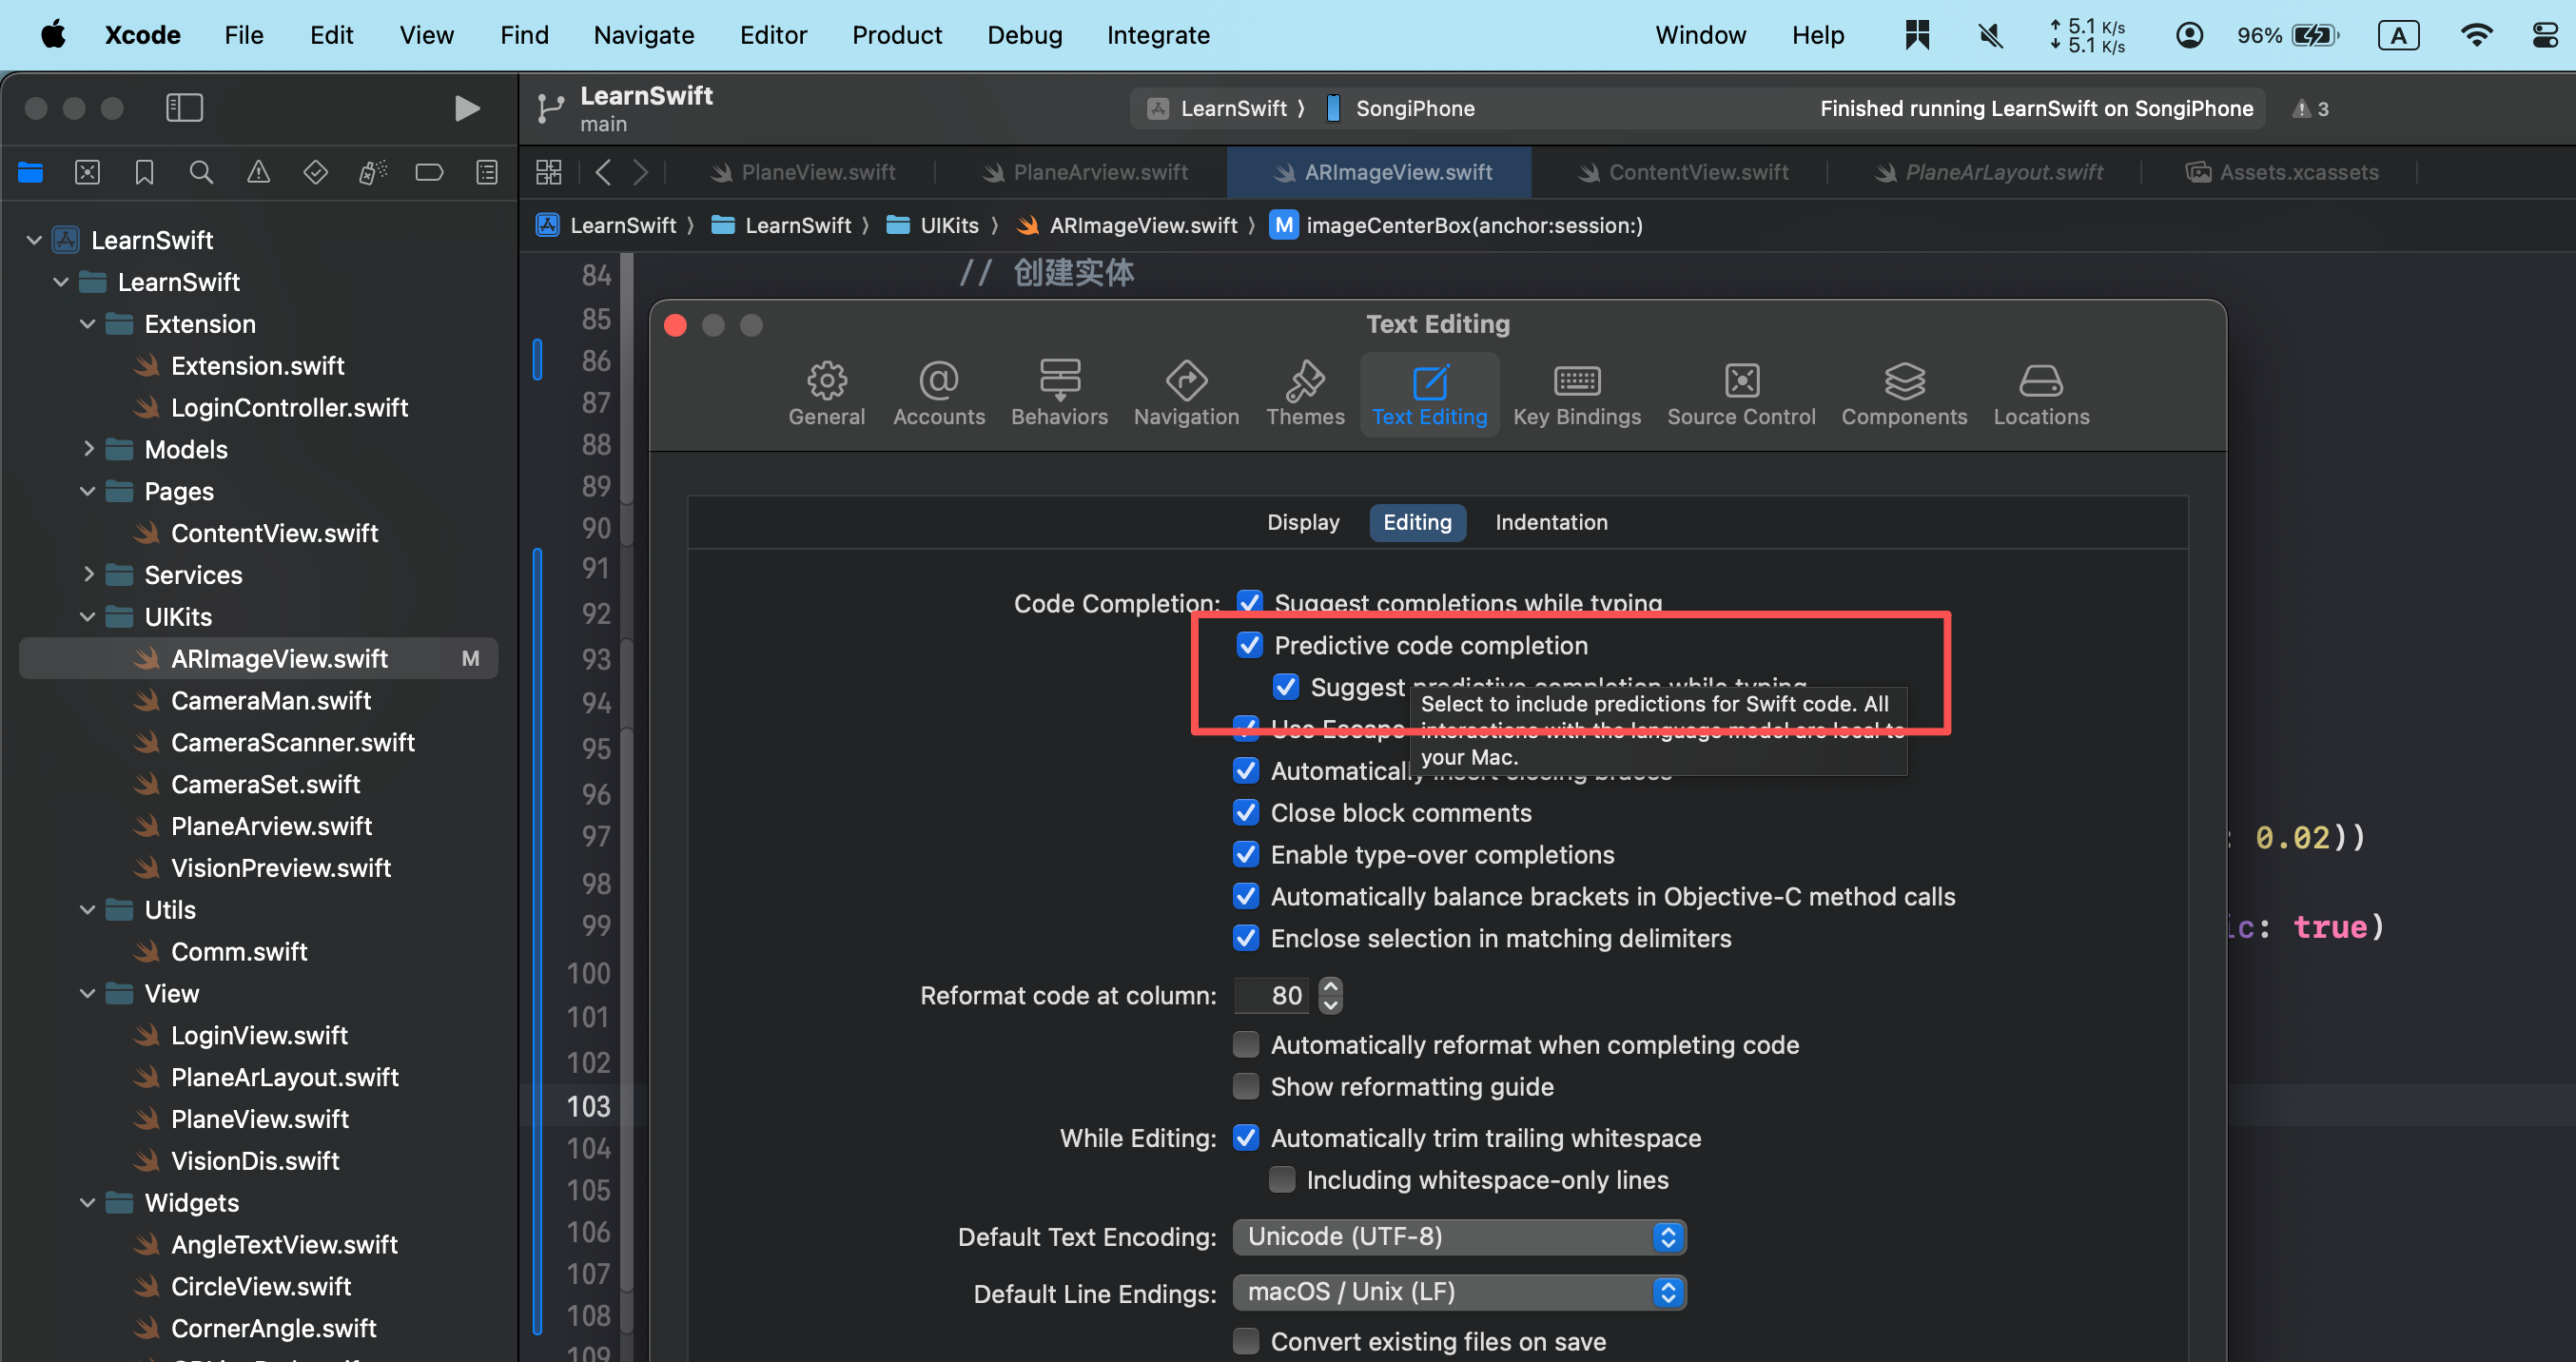Open the Source Control settings pane
The image size is (2576, 1362).
pyautogui.click(x=1740, y=393)
